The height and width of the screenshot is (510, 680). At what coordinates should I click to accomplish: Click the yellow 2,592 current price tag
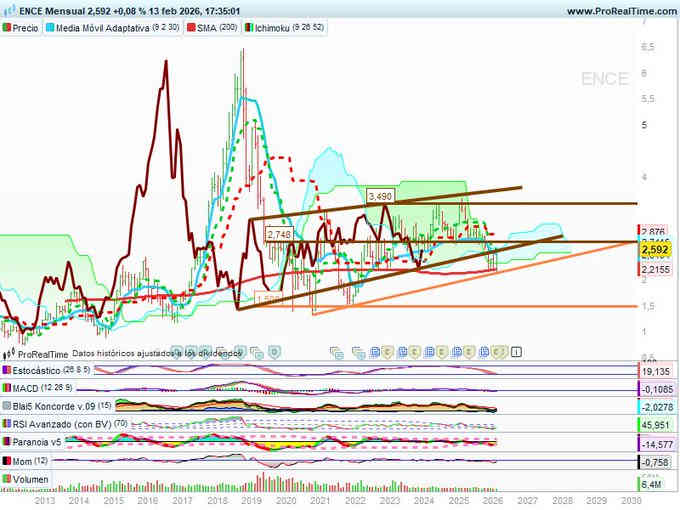656,250
